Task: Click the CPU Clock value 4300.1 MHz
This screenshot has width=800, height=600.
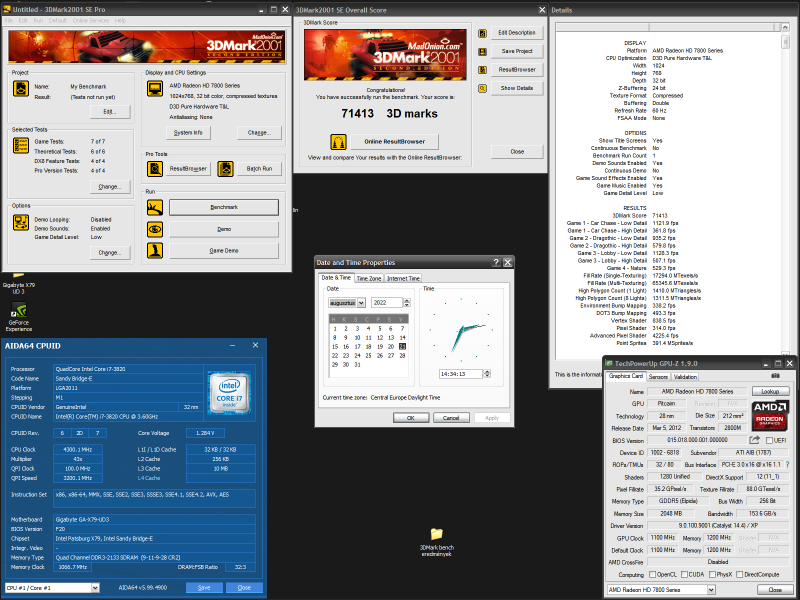Action: [x=78, y=449]
